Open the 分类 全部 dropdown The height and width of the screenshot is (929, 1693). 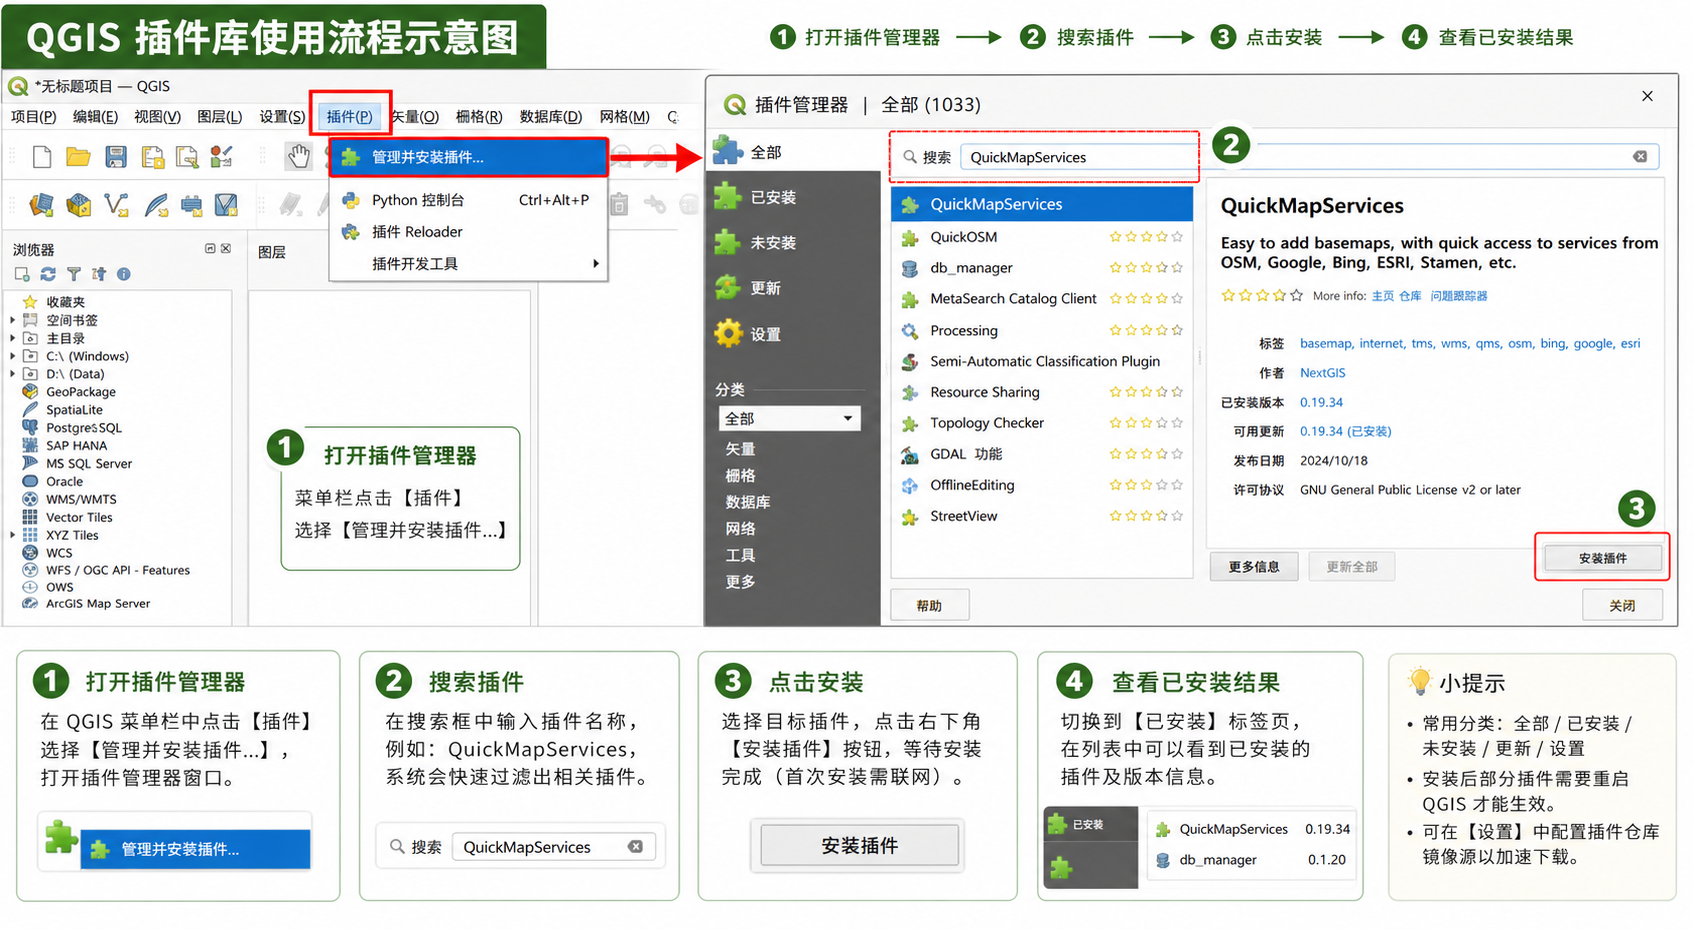pyautogui.click(x=789, y=418)
